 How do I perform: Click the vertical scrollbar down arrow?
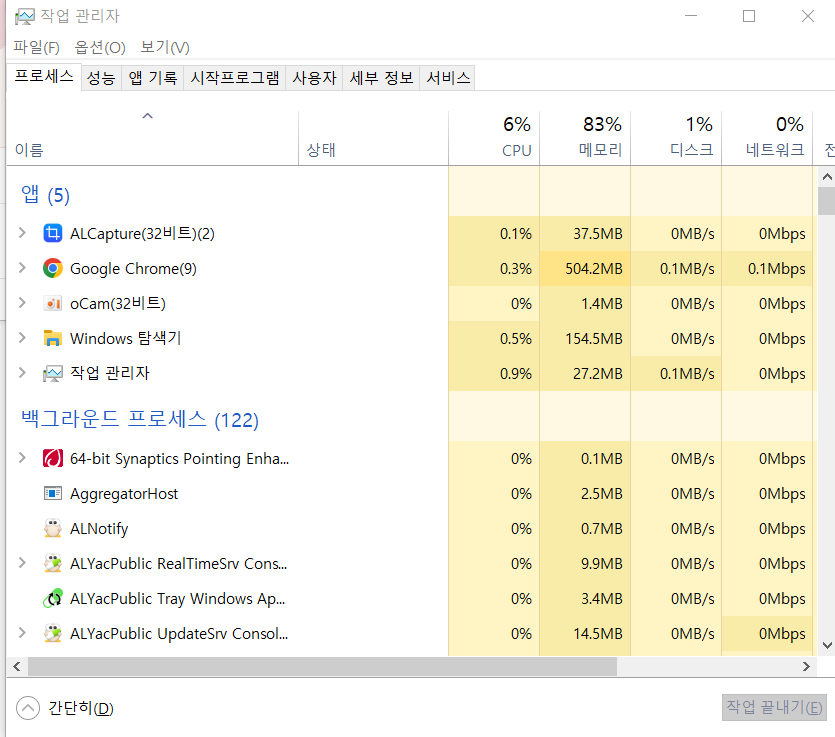(826, 645)
